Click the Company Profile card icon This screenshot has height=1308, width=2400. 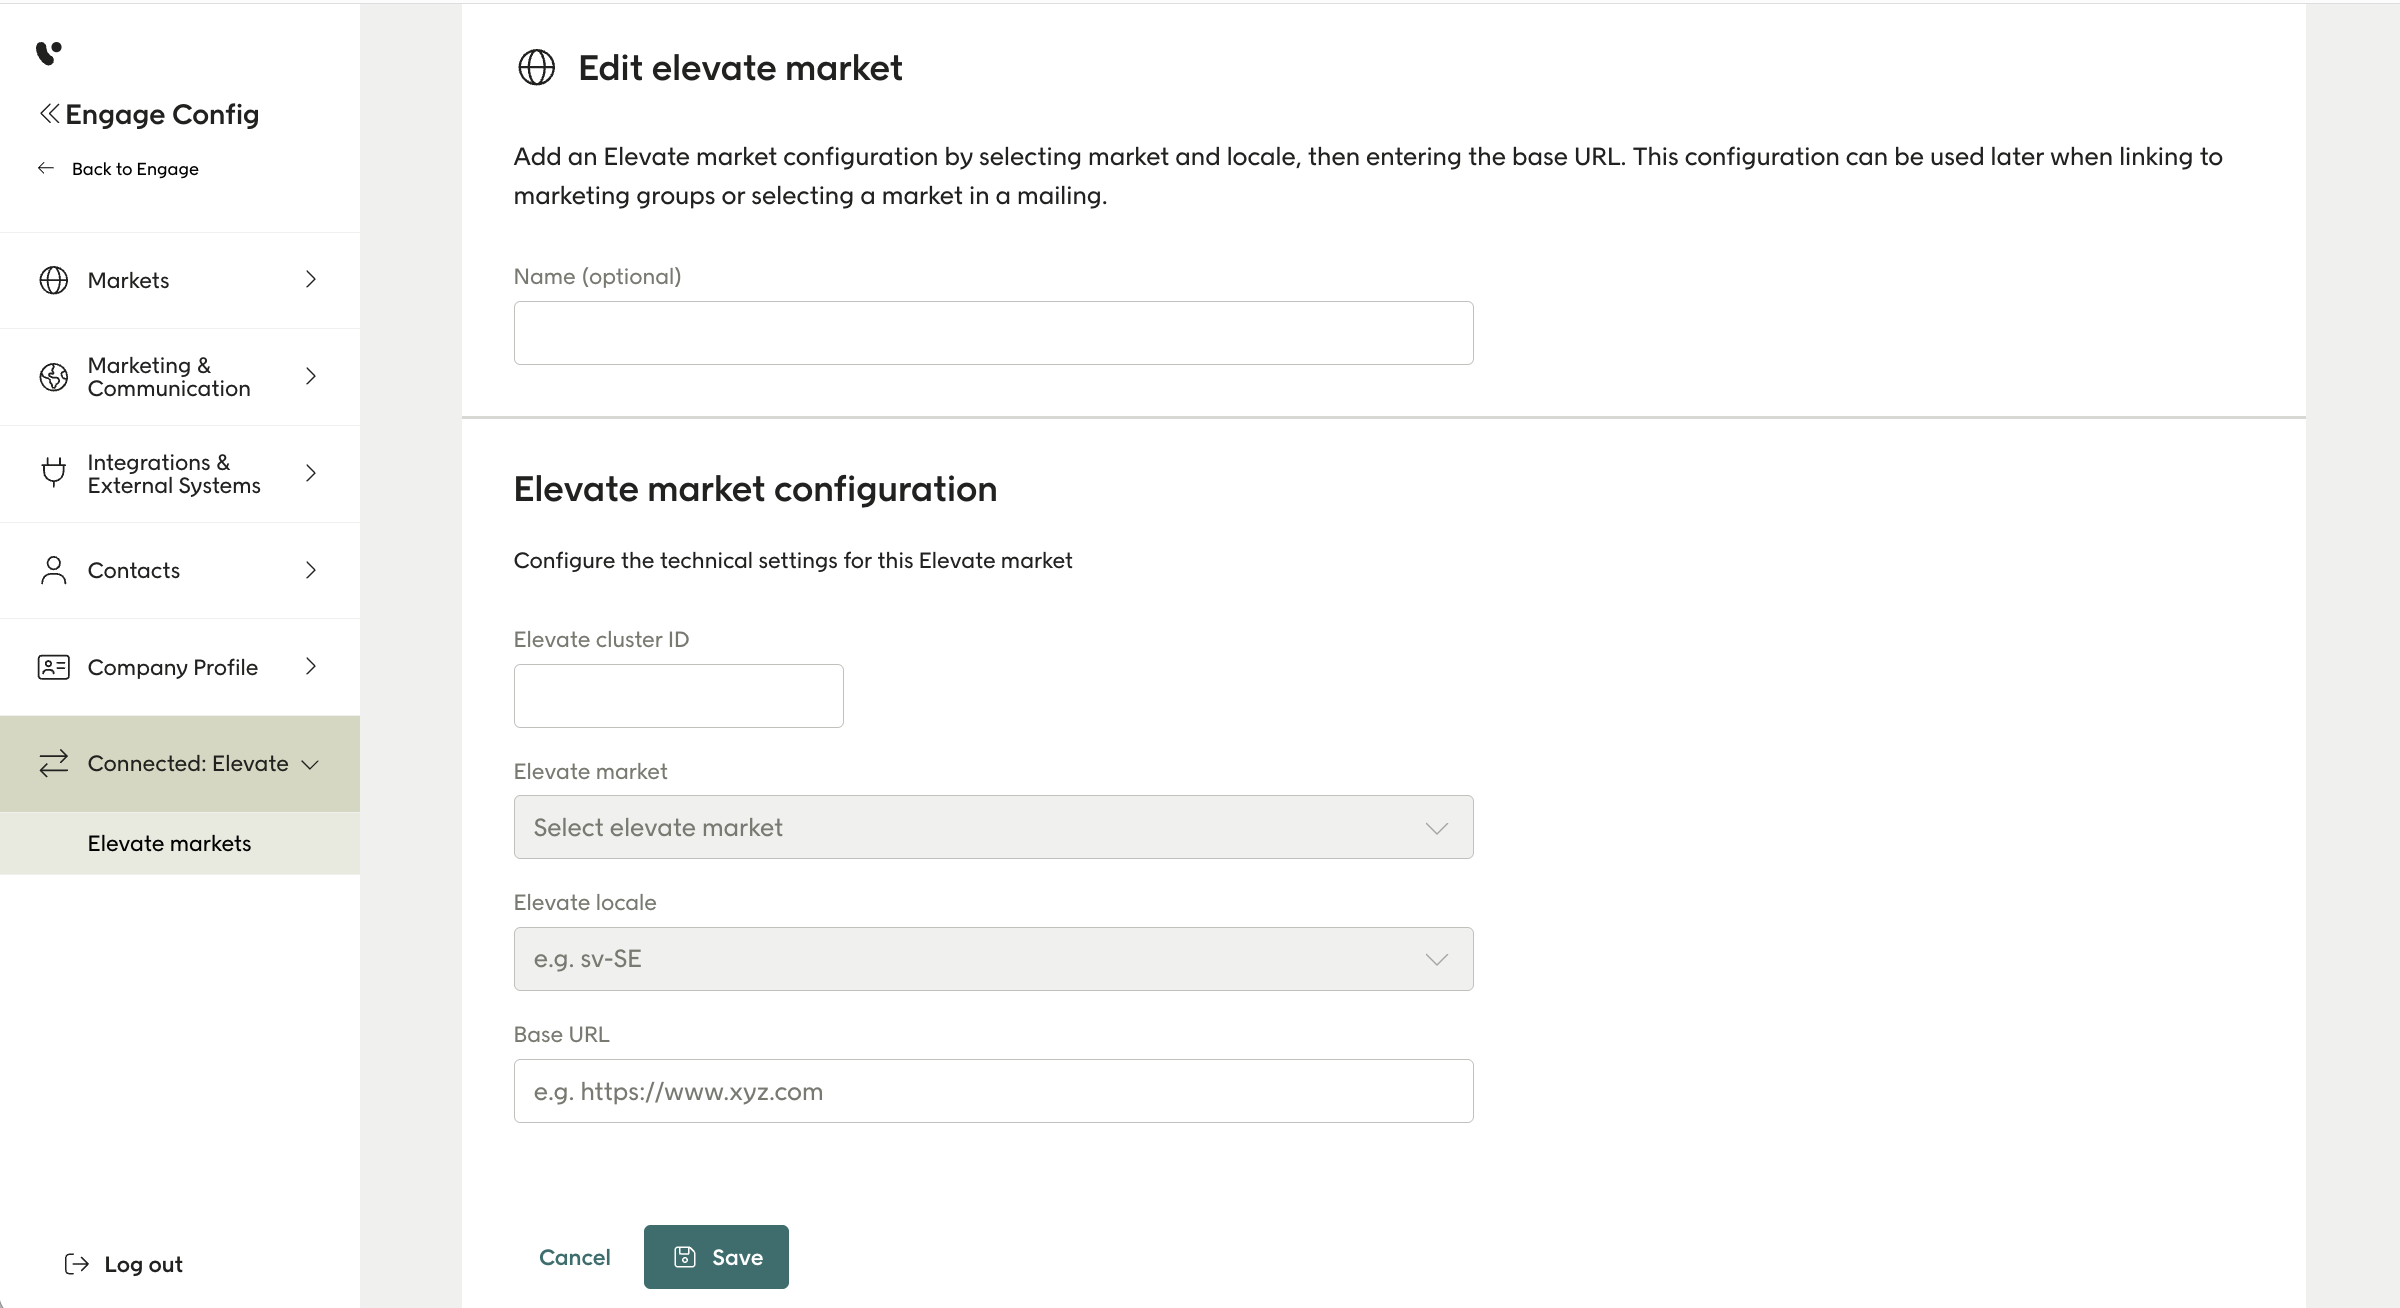(x=53, y=667)
